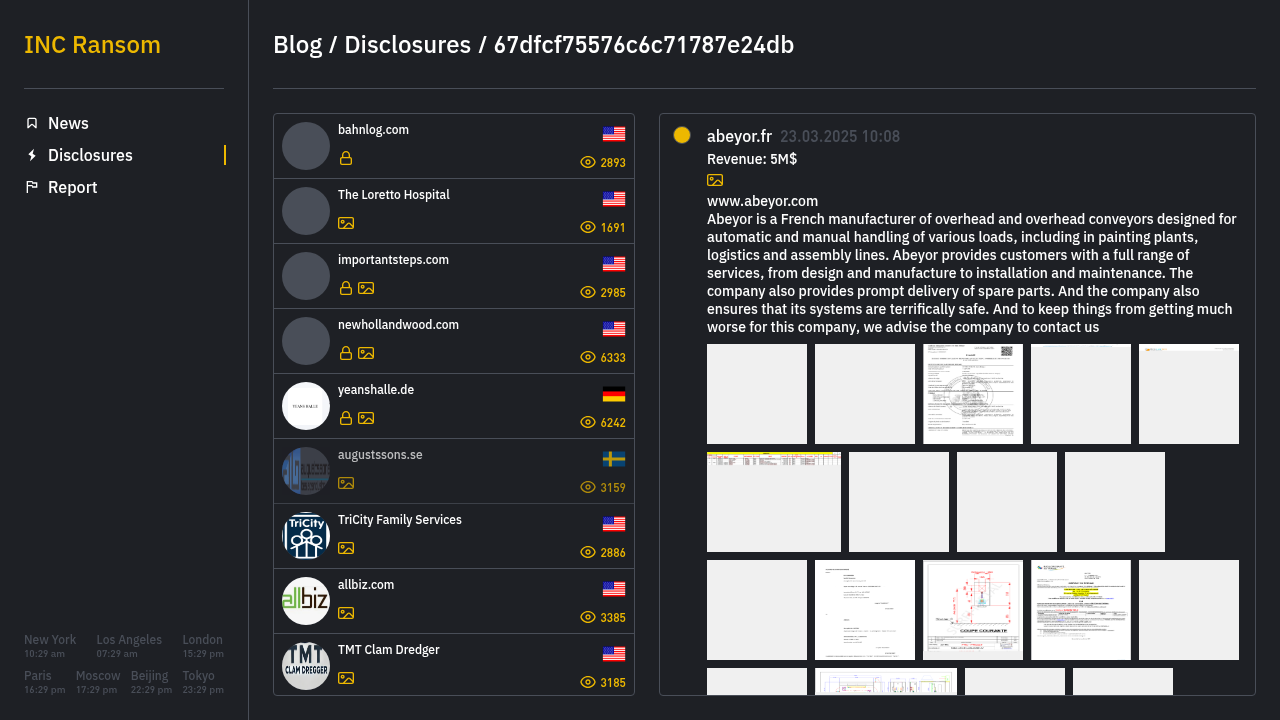This screenshot has width=1280, height=720.
Task: Click the INC Ransom site title
Action: 92,45
